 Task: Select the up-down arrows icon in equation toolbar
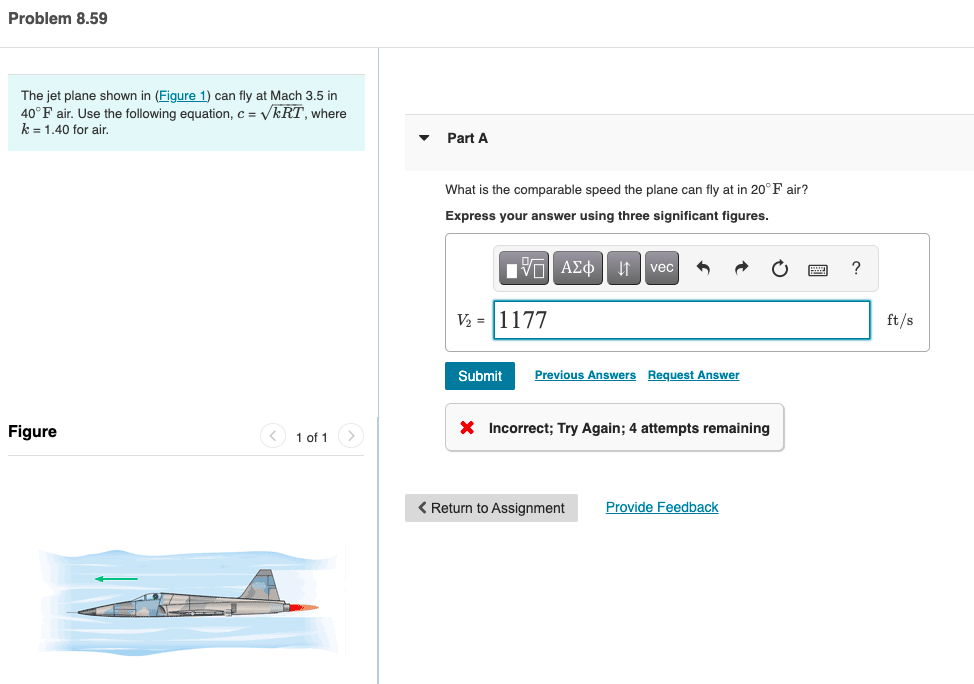tap(623, 267)
